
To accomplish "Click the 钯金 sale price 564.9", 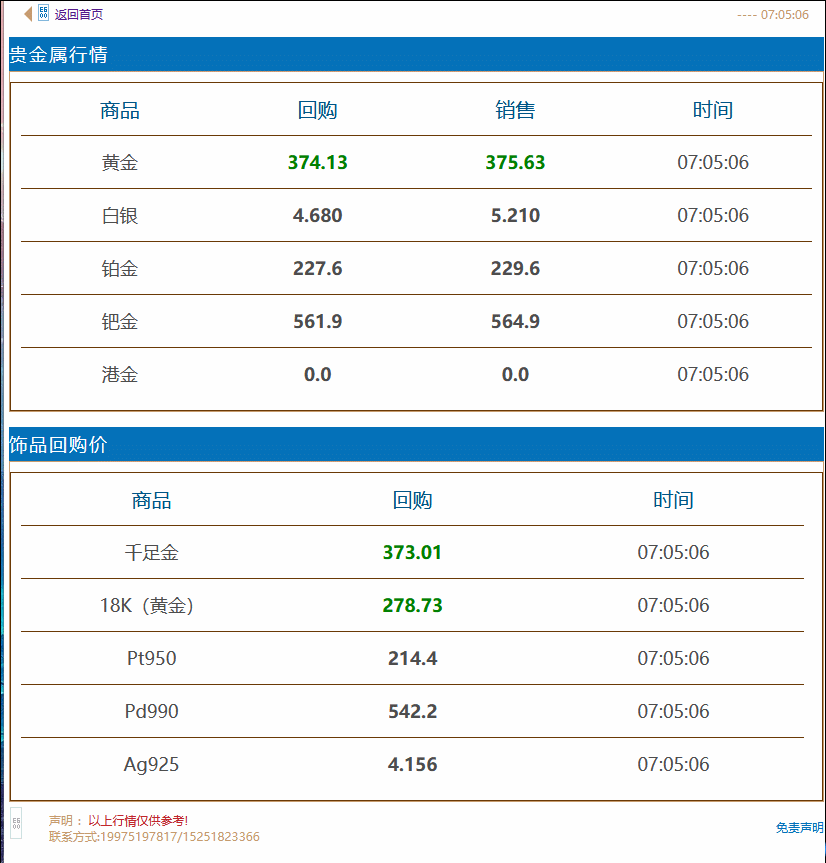I will coord(515,322).
